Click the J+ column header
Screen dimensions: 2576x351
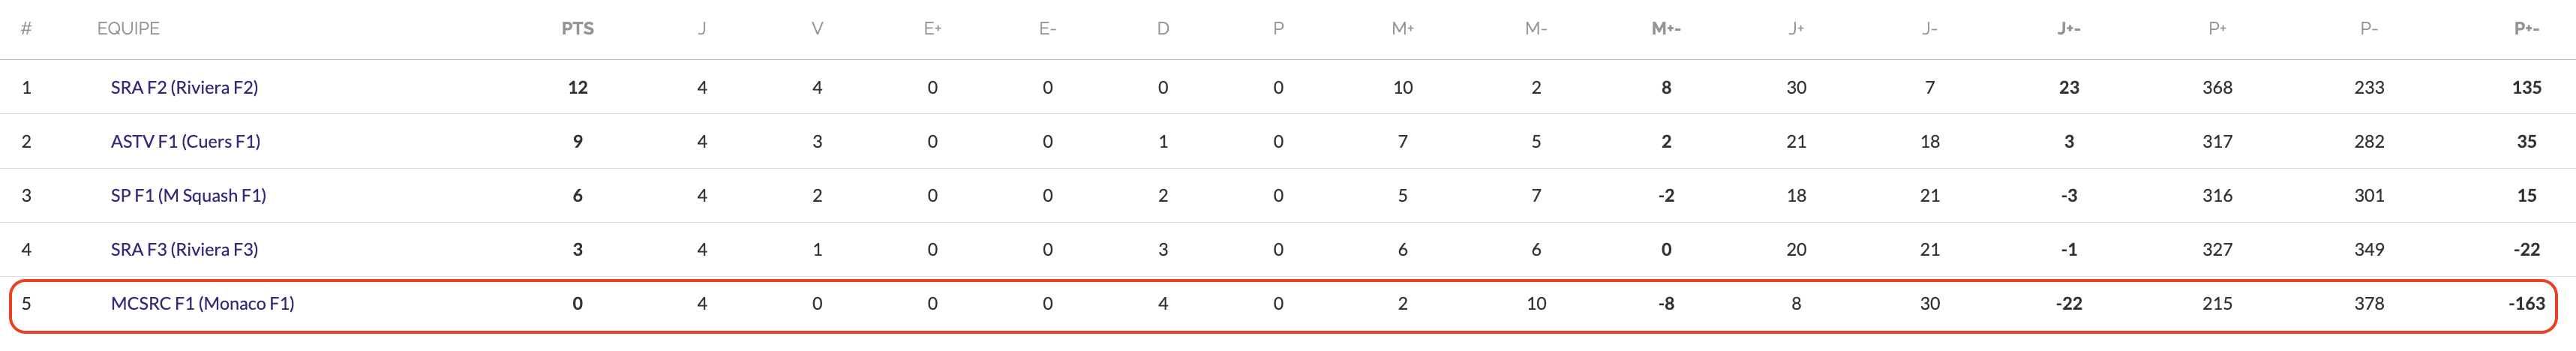[x=1796, y=29]
